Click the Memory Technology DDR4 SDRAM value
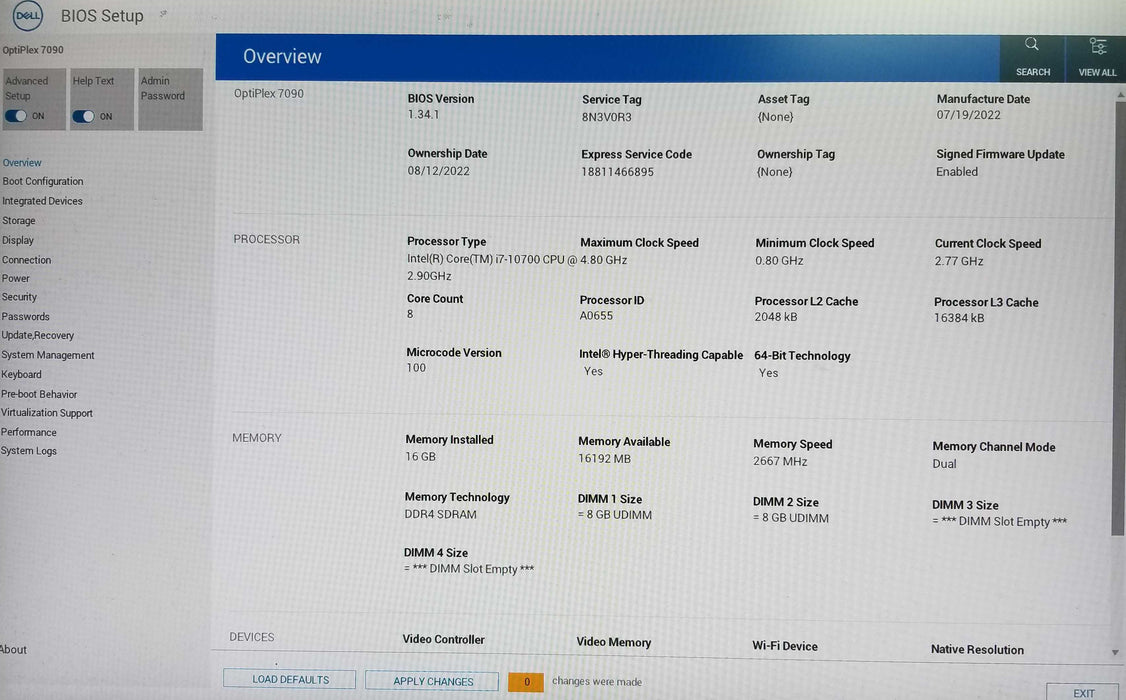Image resolution: width=1126 pixels, height=700 pixels. coord(440,514)
